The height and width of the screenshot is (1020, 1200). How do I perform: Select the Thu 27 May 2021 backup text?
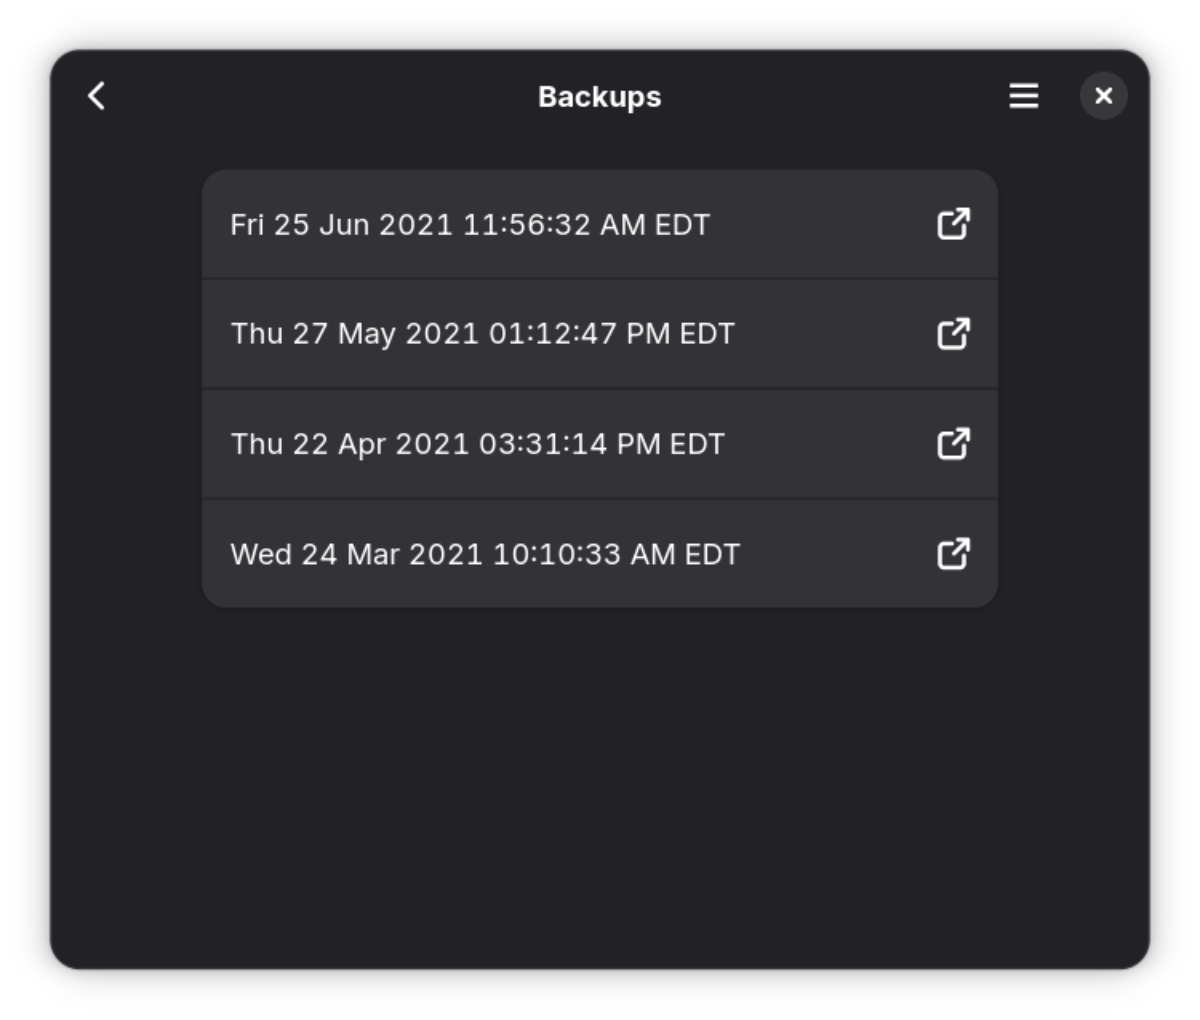point(482,334)
